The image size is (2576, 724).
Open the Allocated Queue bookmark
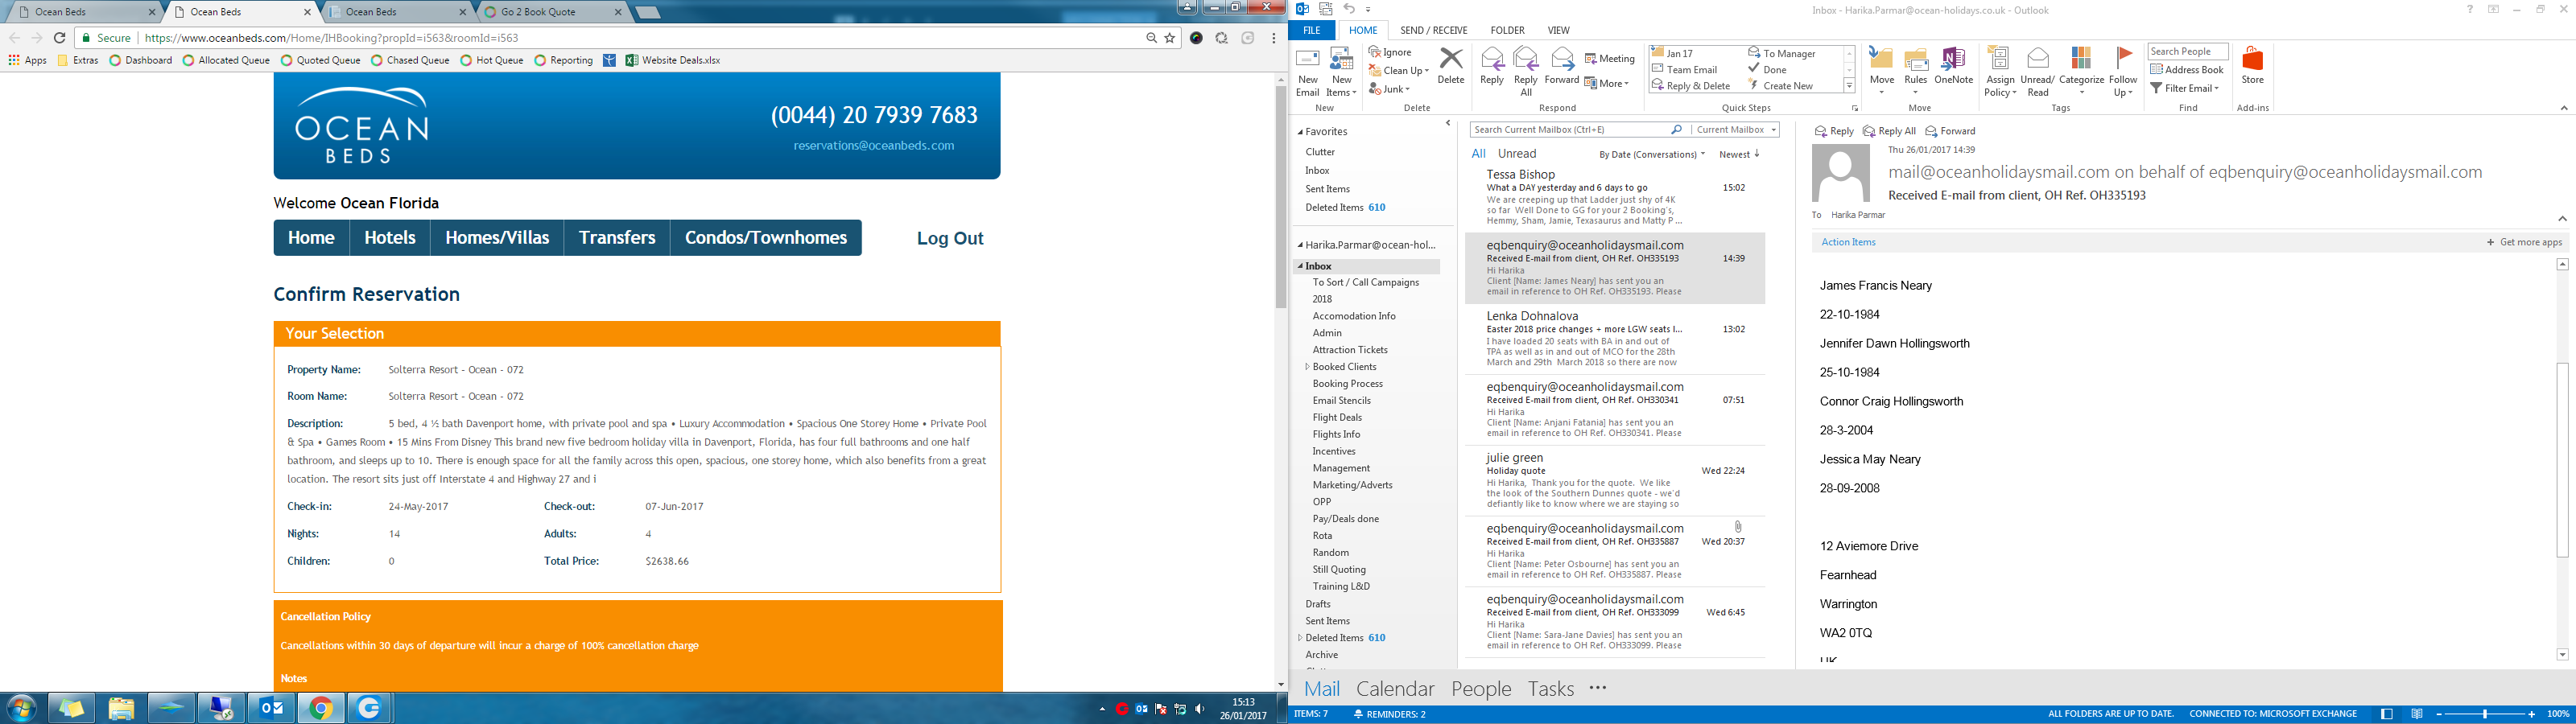225,60
